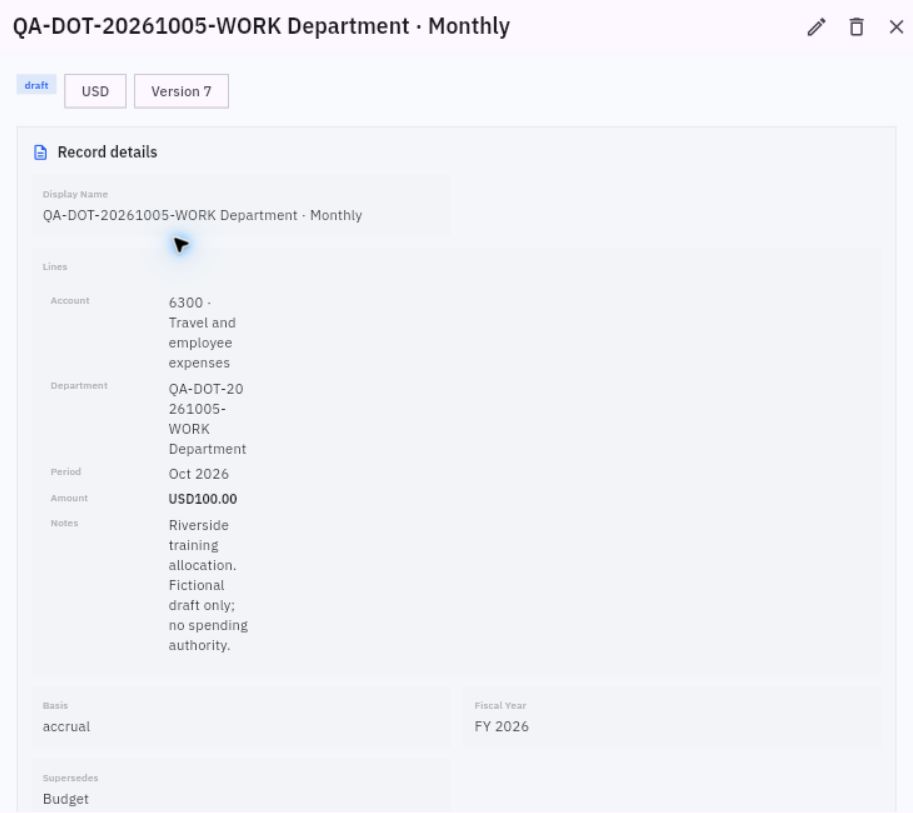Screen dimensions: 913x813
Task: Click the fiscal year value FY 2026
Action: tap(501, 727)
